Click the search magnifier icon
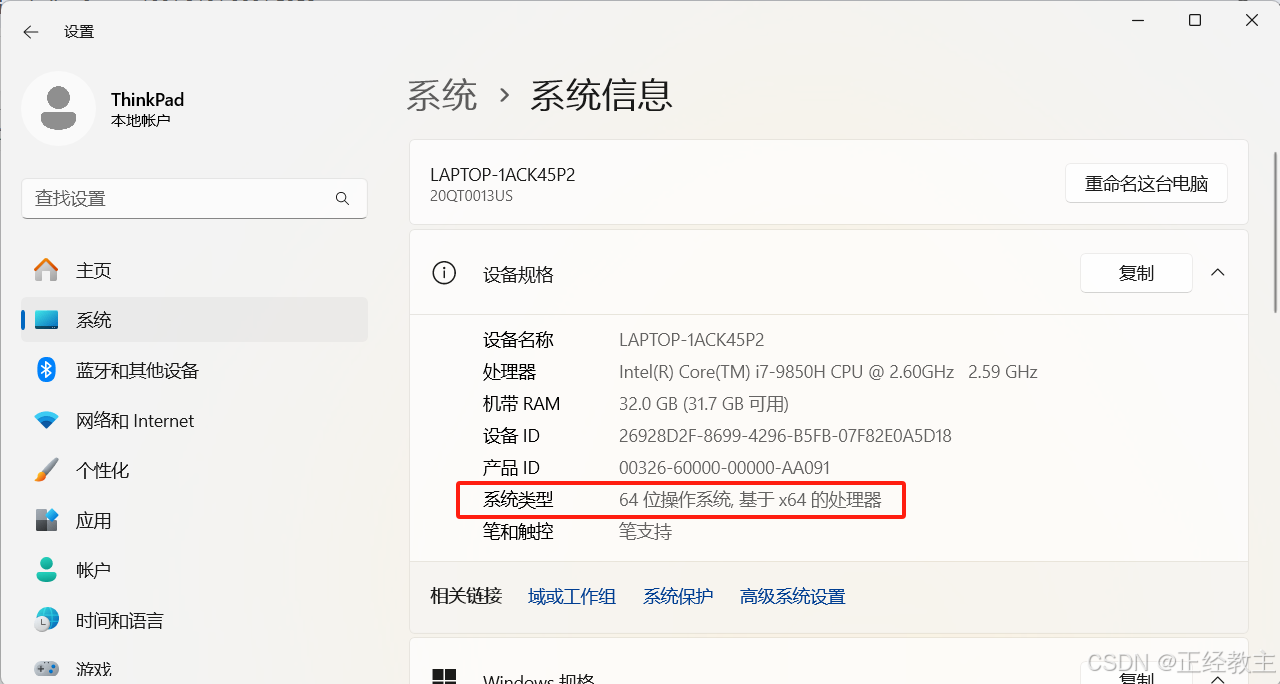Image resolution: width=1280 pixels, height=684 pixels. click(x=342, y=199)
